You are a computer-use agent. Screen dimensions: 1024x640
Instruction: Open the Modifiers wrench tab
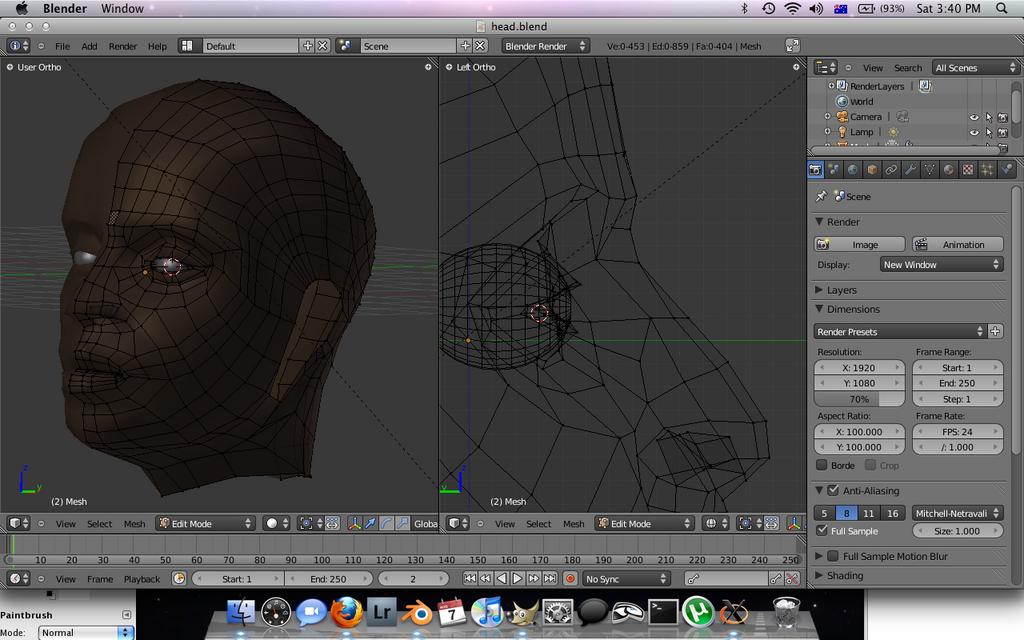click(910, 170)
